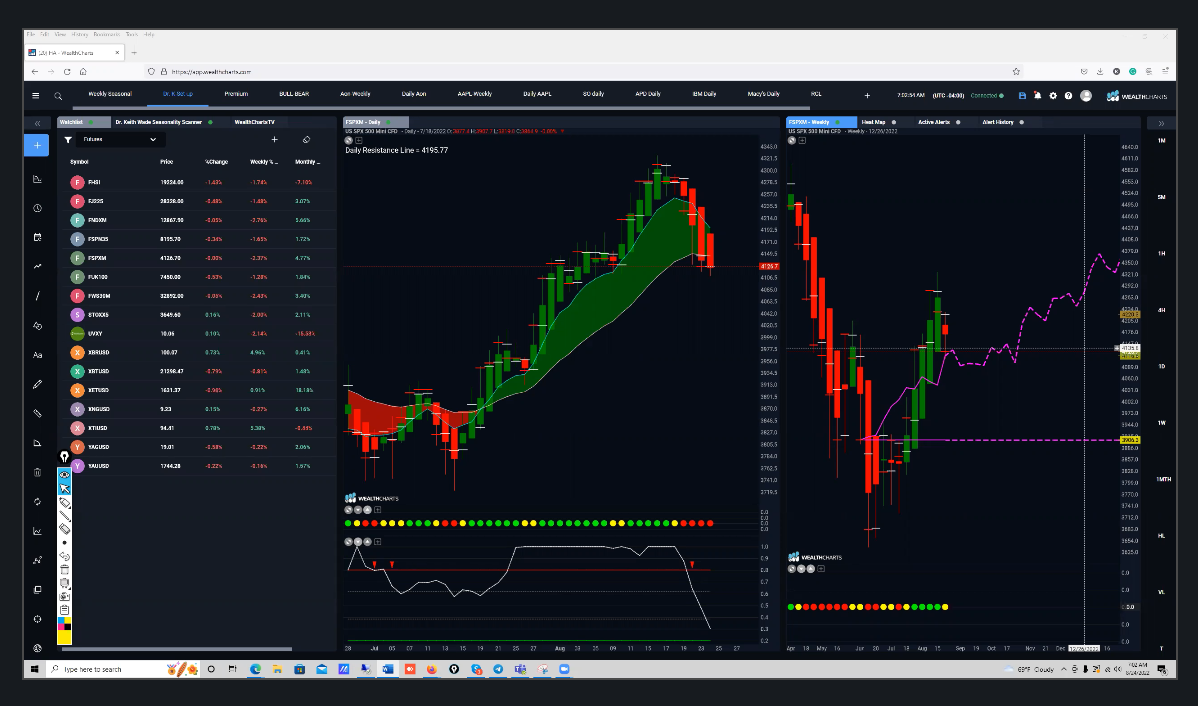Toggle the eye visibility icon in the annotation toolbar
Screen dimensions: 1198x706
[x=65, y=475]
